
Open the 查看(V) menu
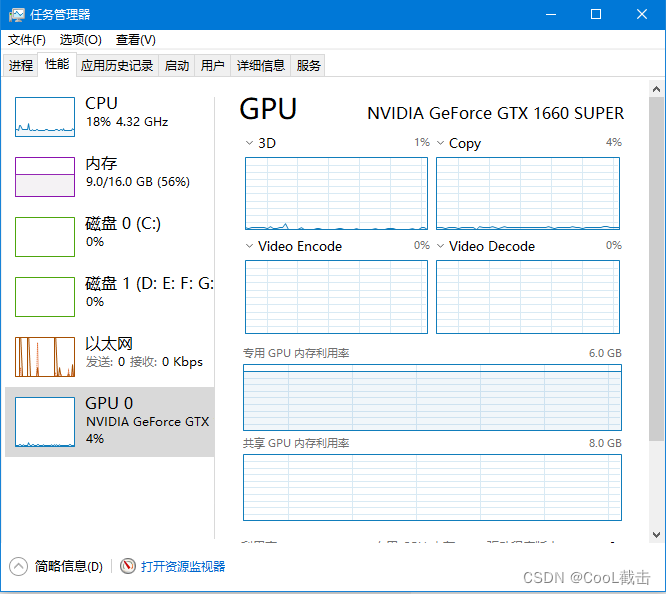click(x=136, y=40)
